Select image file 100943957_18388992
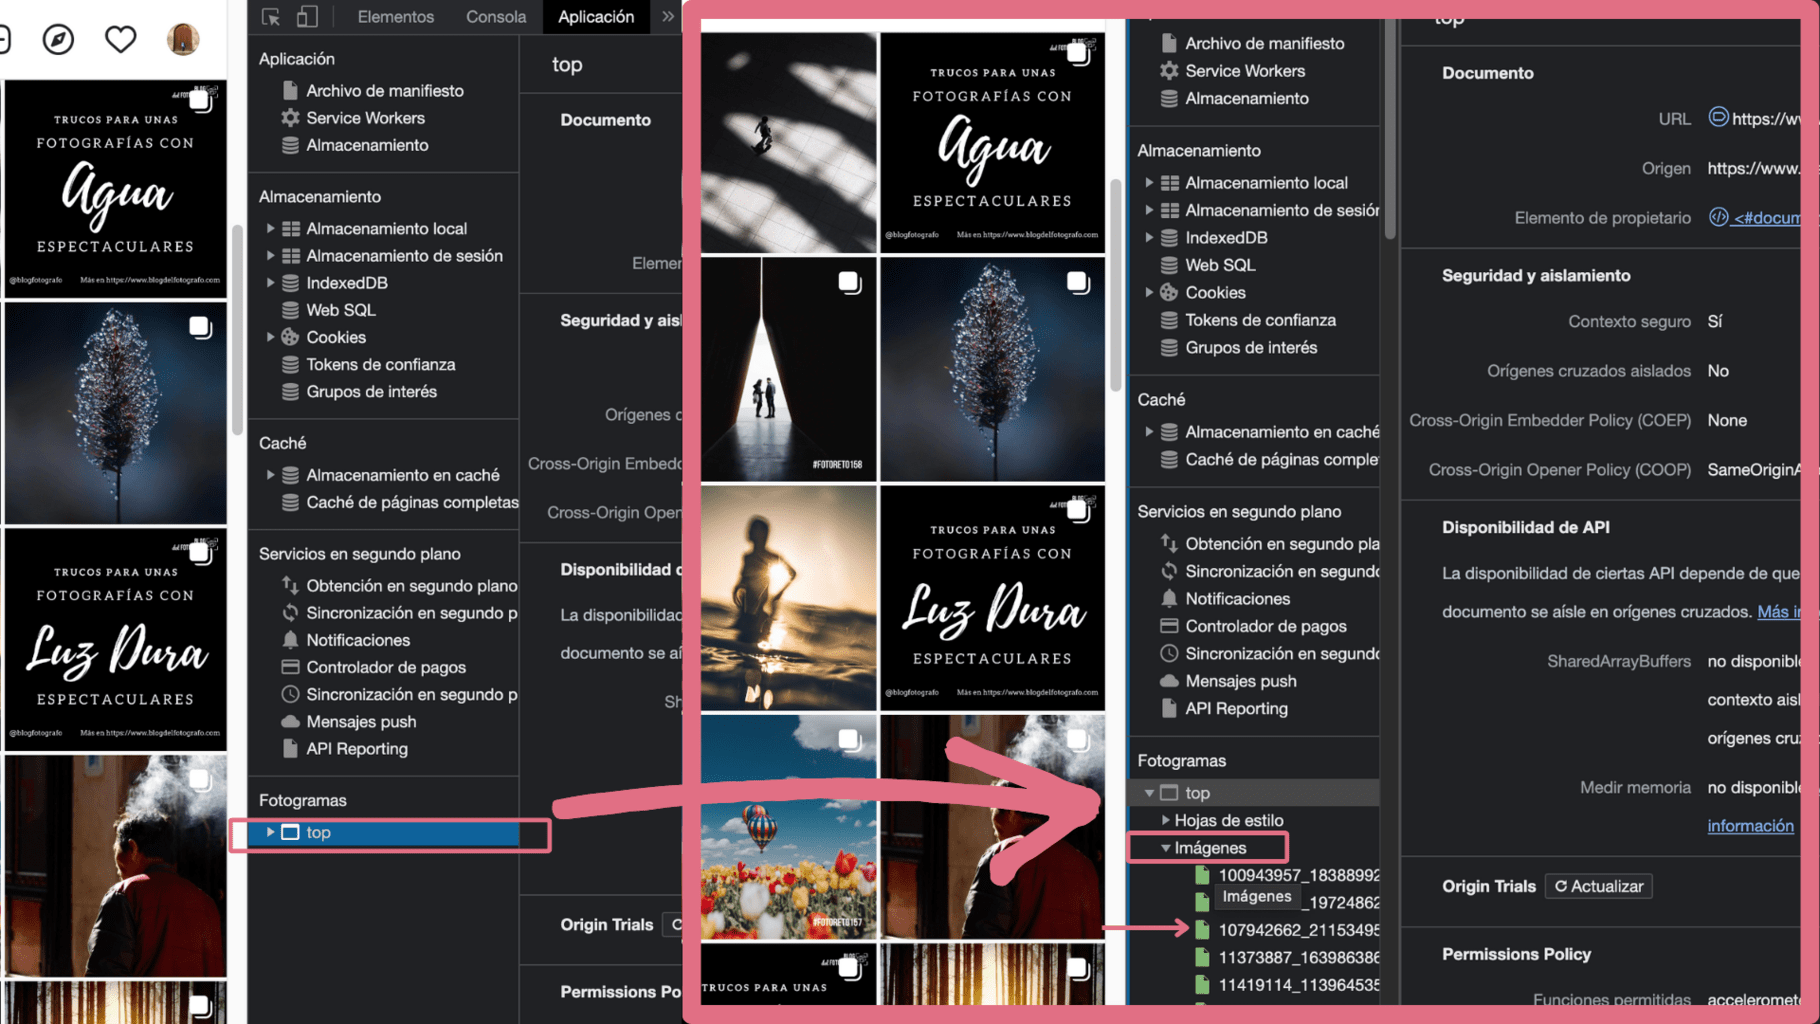 coord(1298,875)
